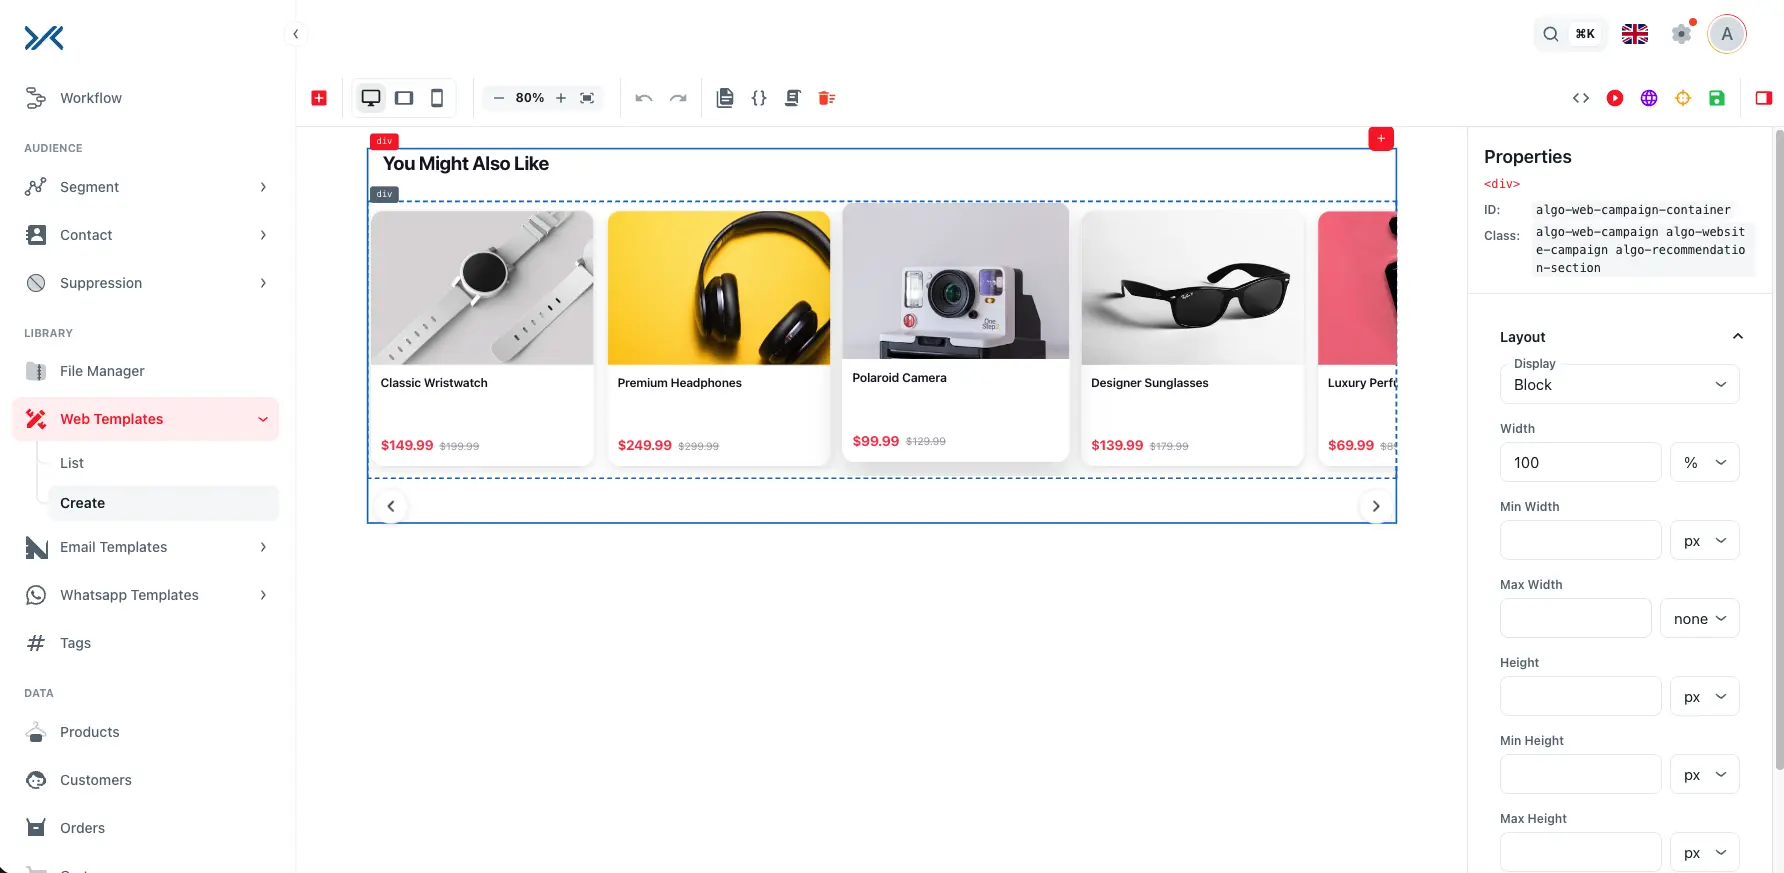
Task: Open the search box
Action: coord(1570,34)
